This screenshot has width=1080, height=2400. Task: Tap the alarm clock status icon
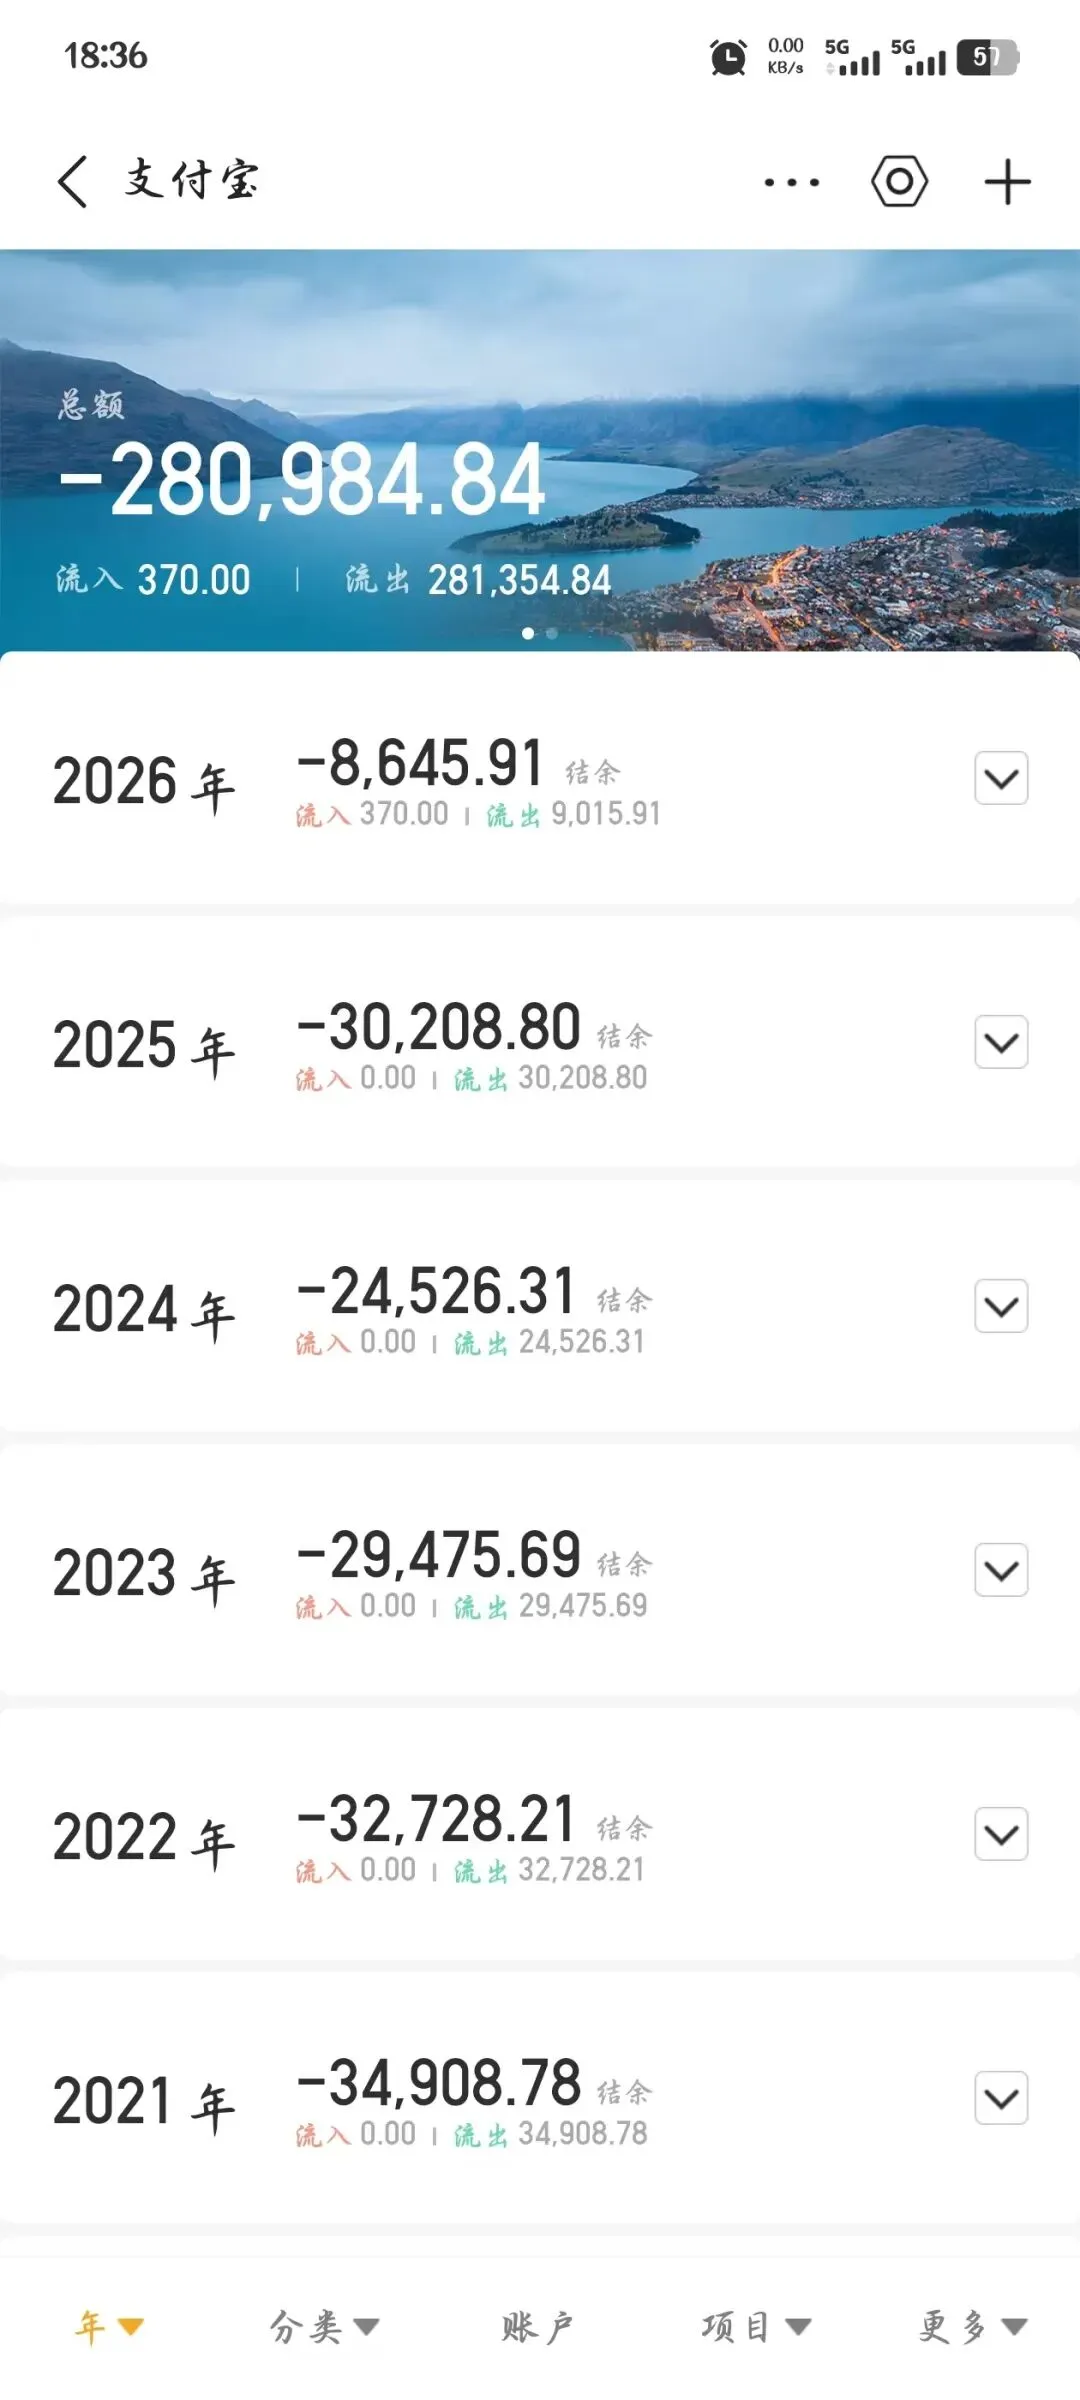[728, 57]
